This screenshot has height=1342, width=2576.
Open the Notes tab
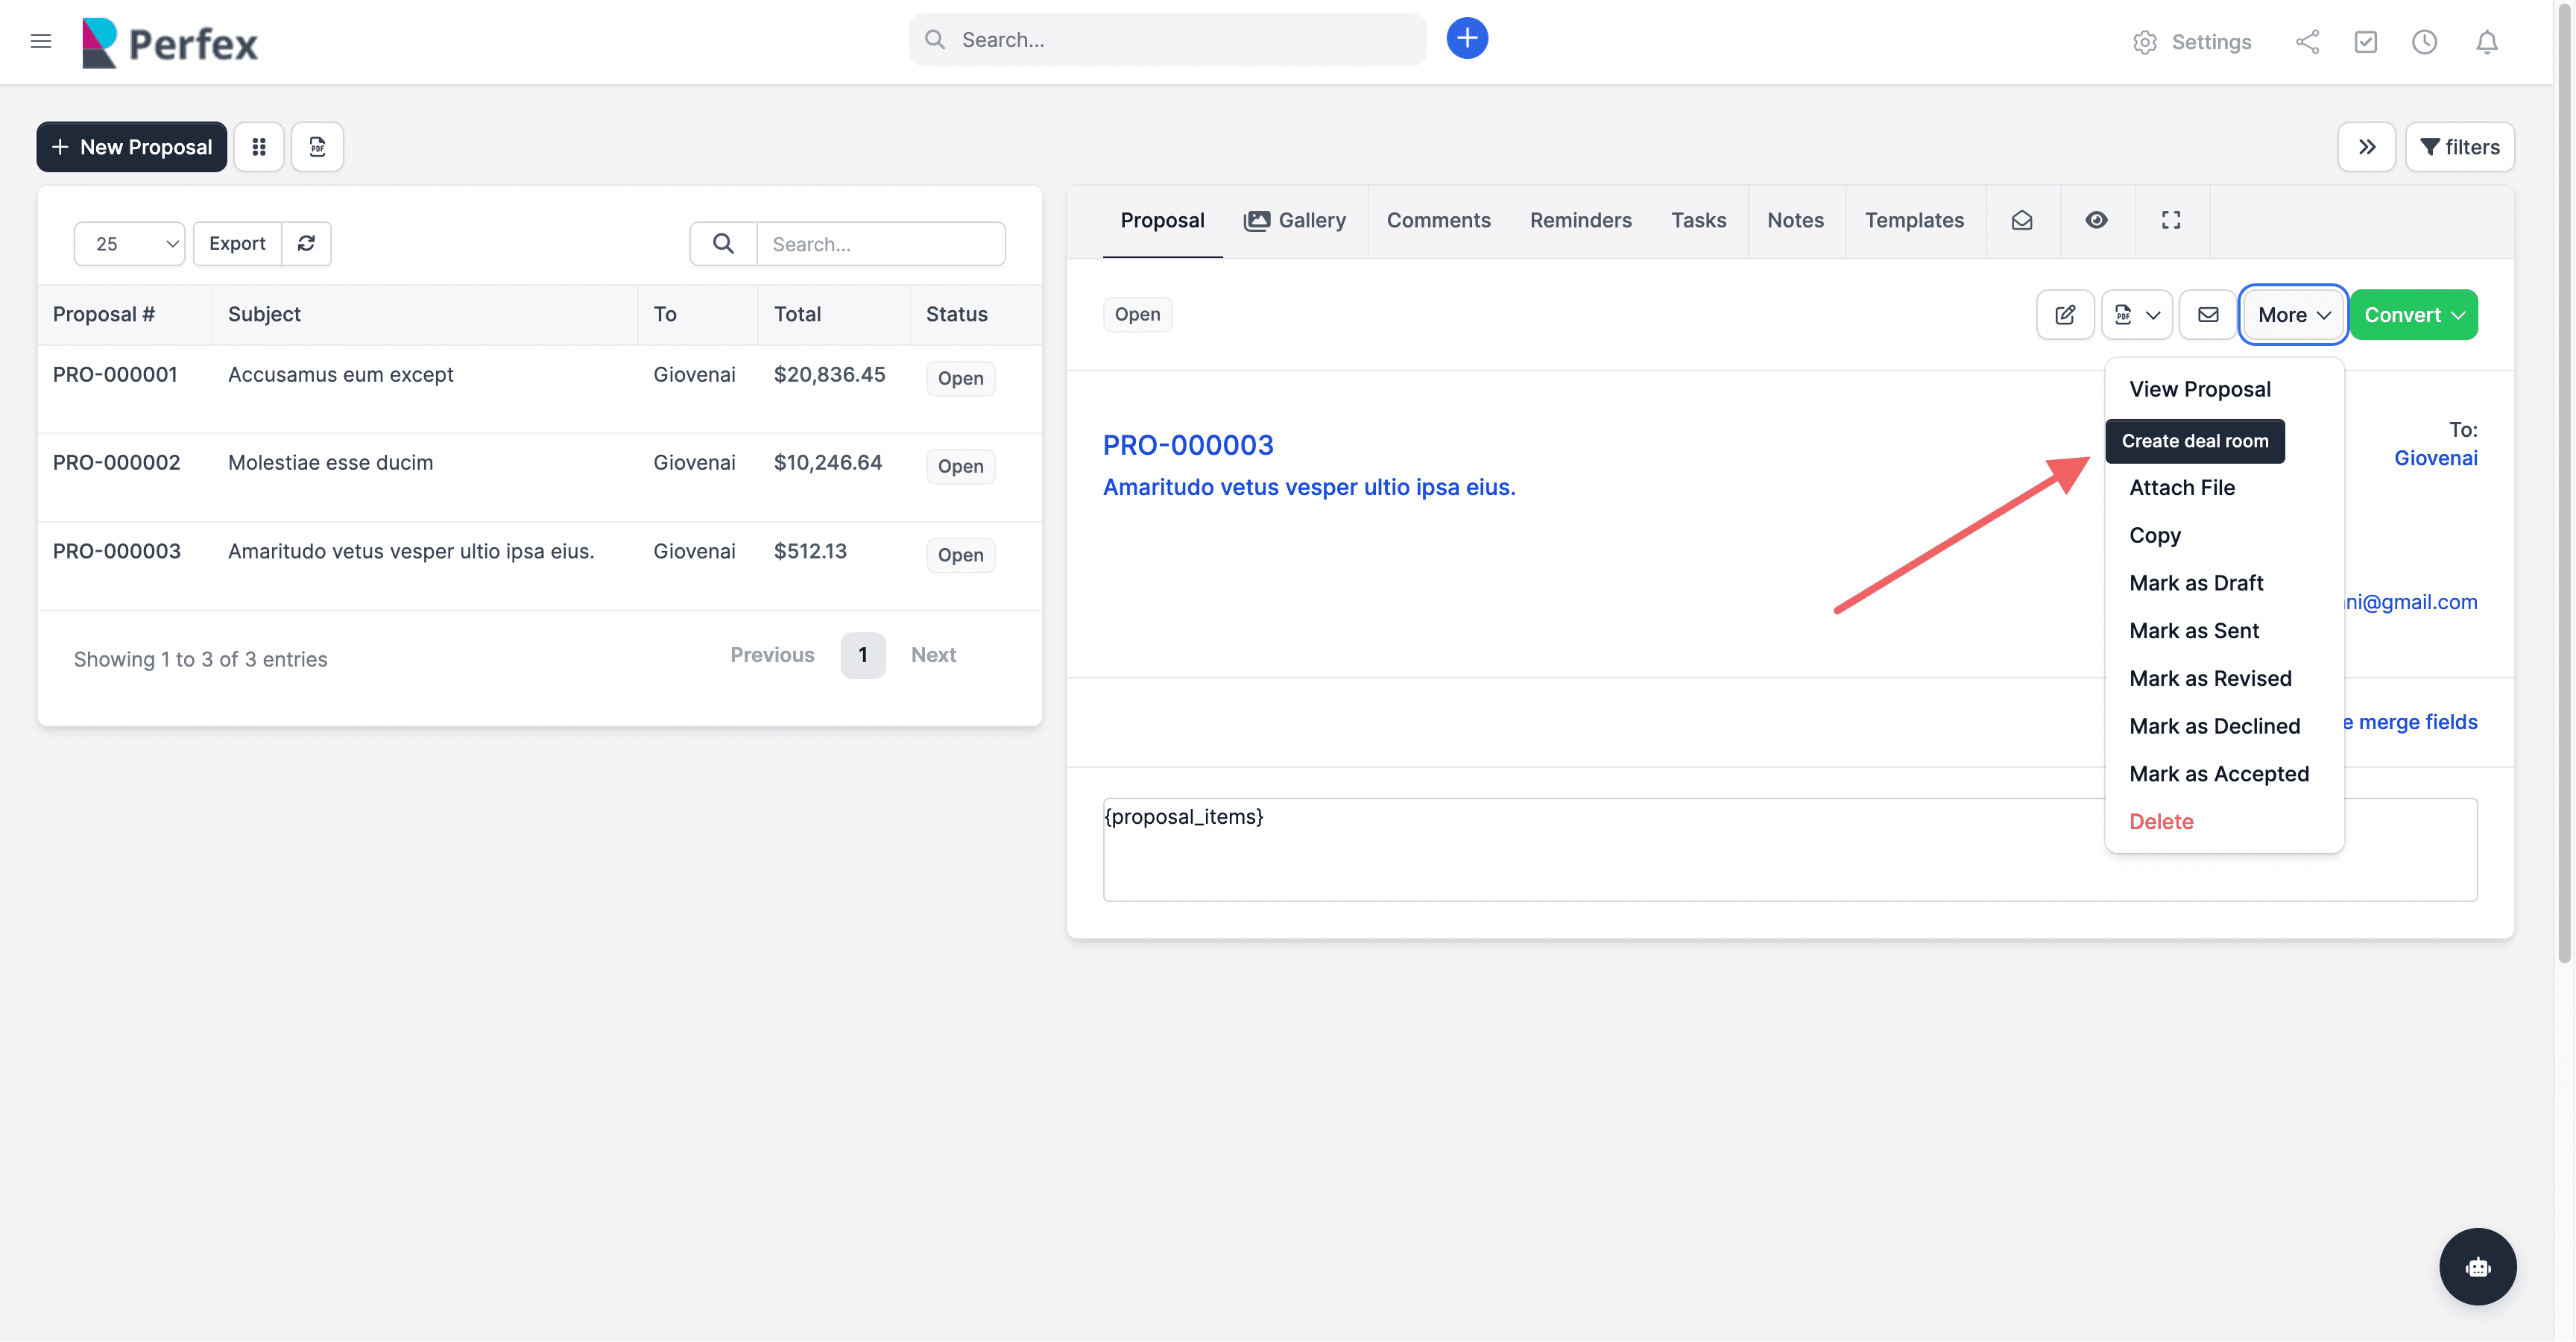point(1795,221)
